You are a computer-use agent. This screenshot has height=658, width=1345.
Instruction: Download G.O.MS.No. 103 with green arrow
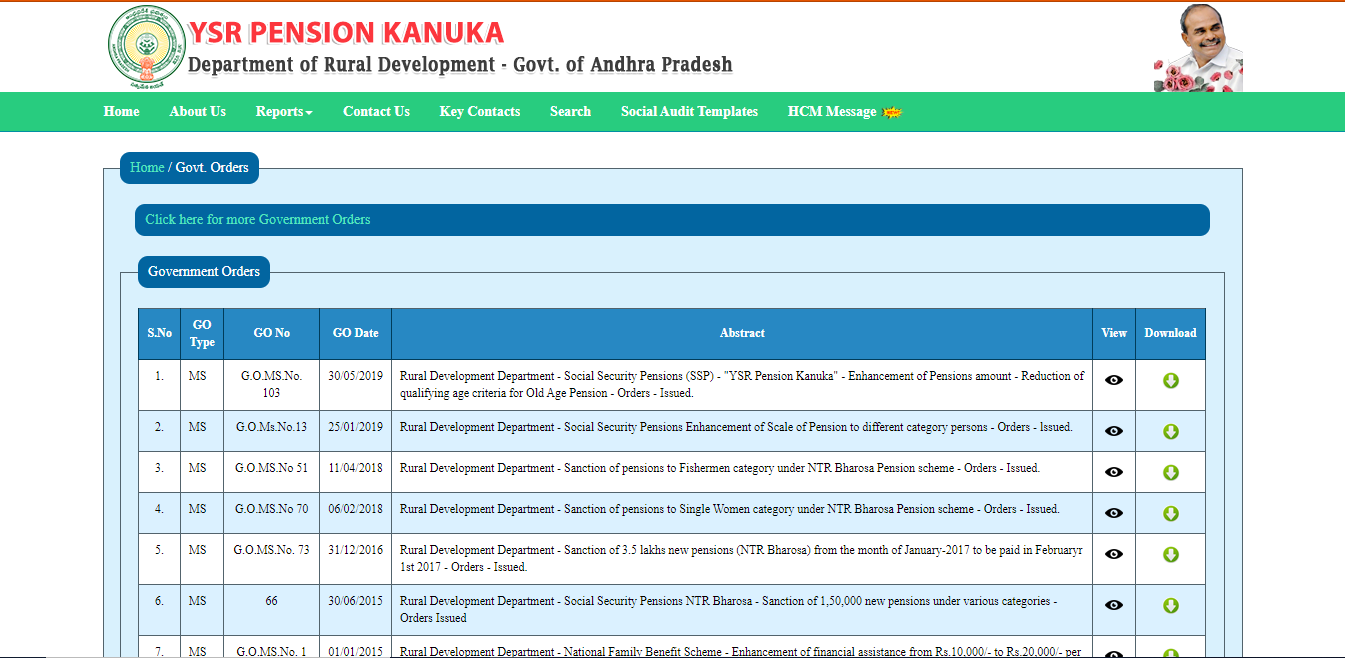pos(1171,380)
